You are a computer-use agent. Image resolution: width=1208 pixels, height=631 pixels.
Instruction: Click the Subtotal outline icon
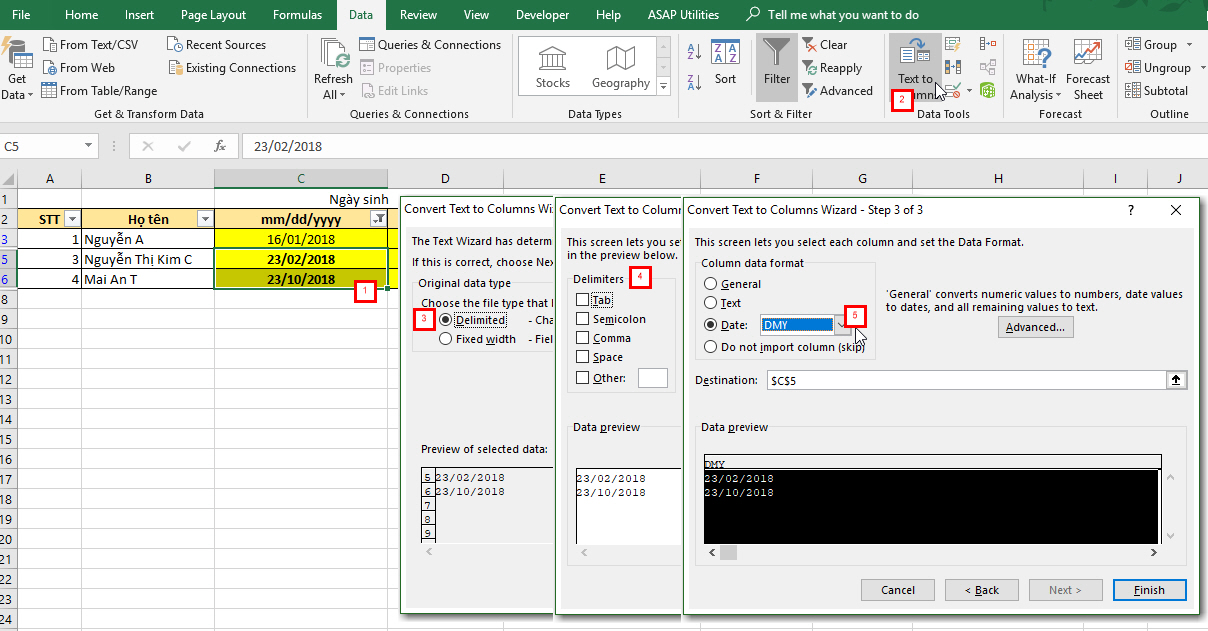pyautogui.click(x=1134, y=91)
